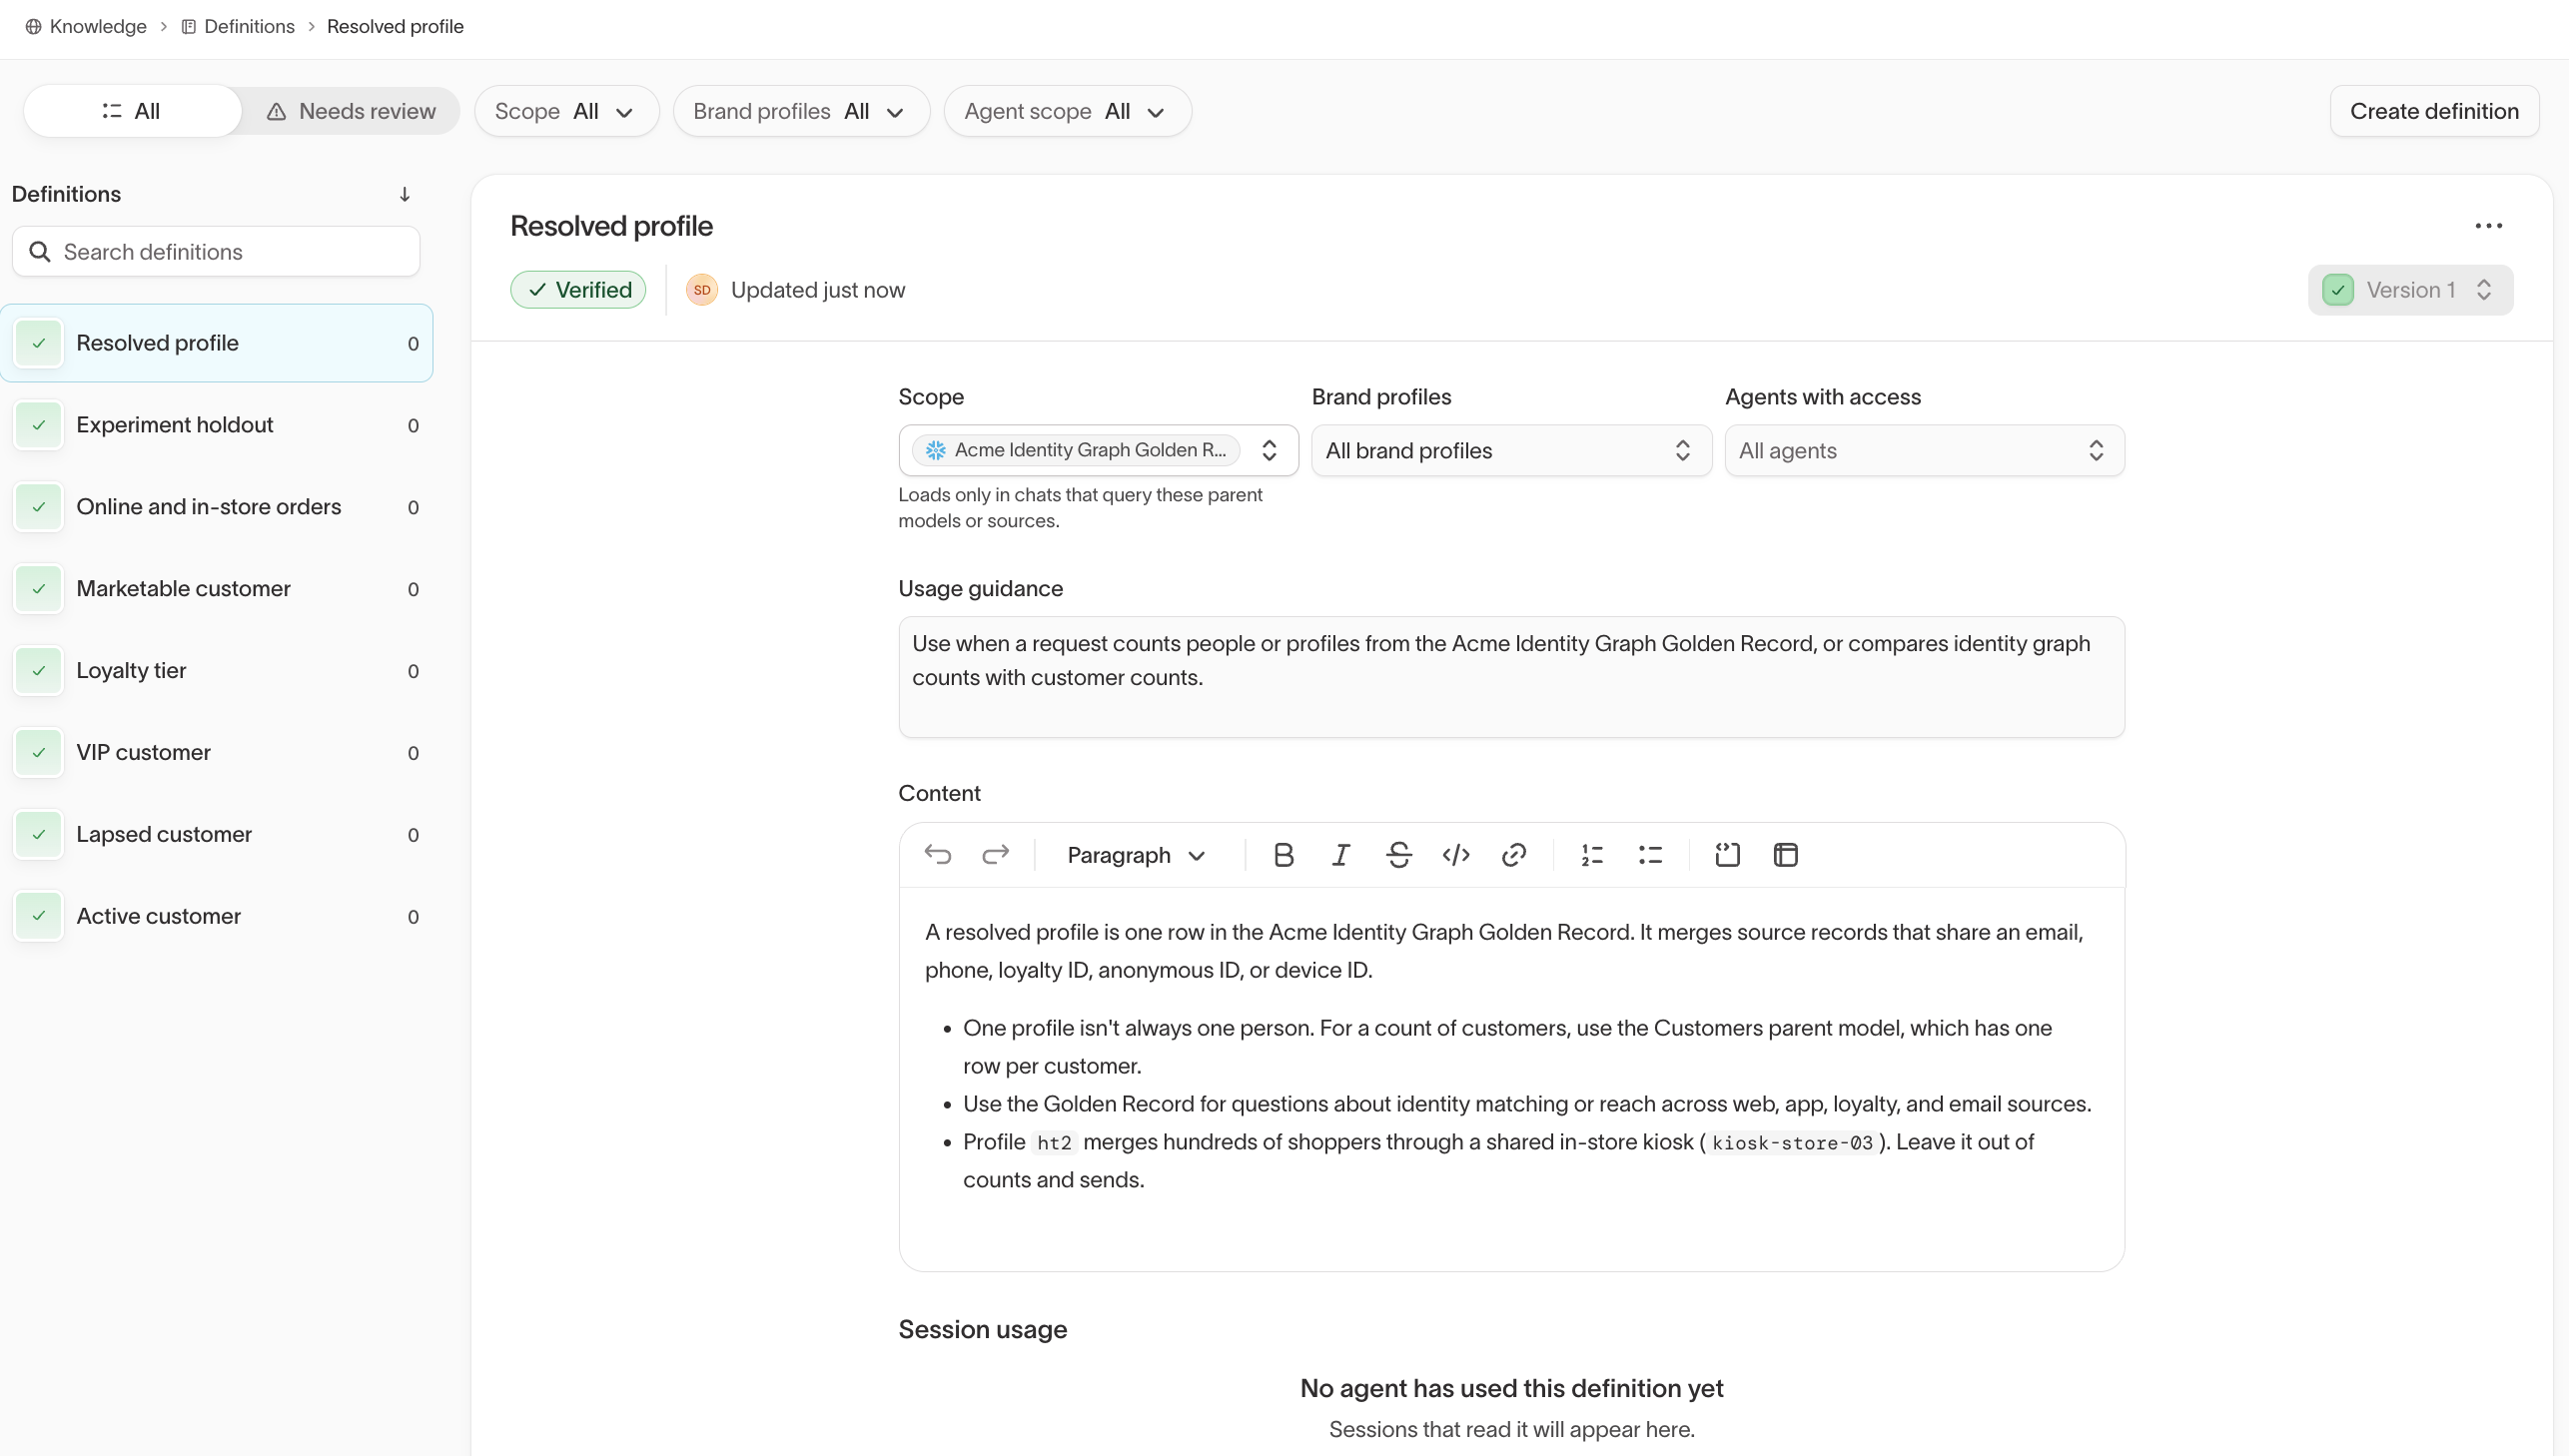Open the Agent scope filter dropdown
Viewport: 2569px width, 1456px height.
(x=1067, y=111)
